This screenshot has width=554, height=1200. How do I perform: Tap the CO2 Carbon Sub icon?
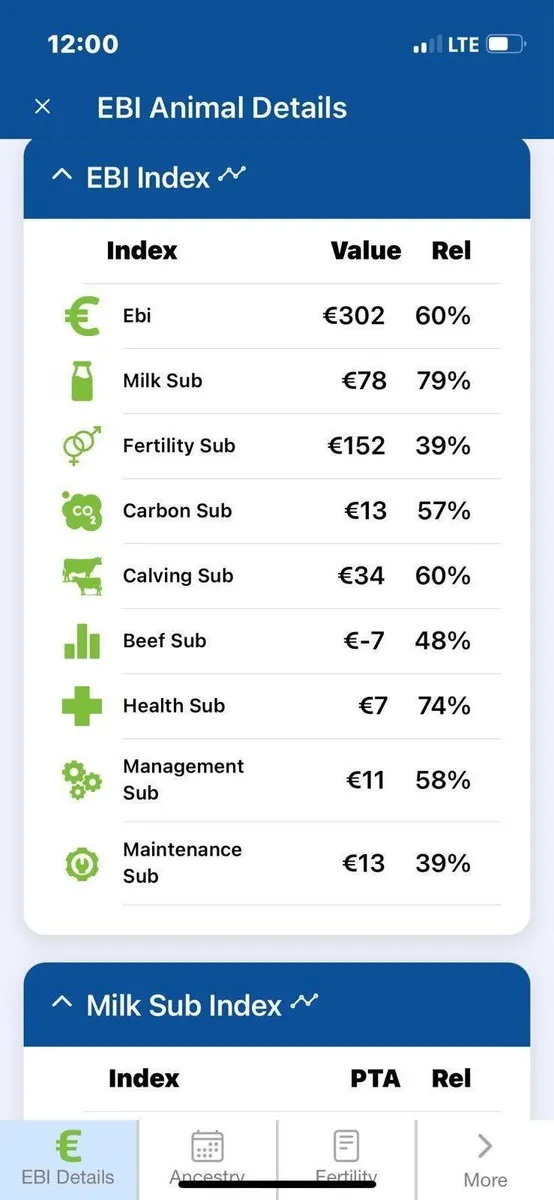pyautogui.click(x=81, y=511)
